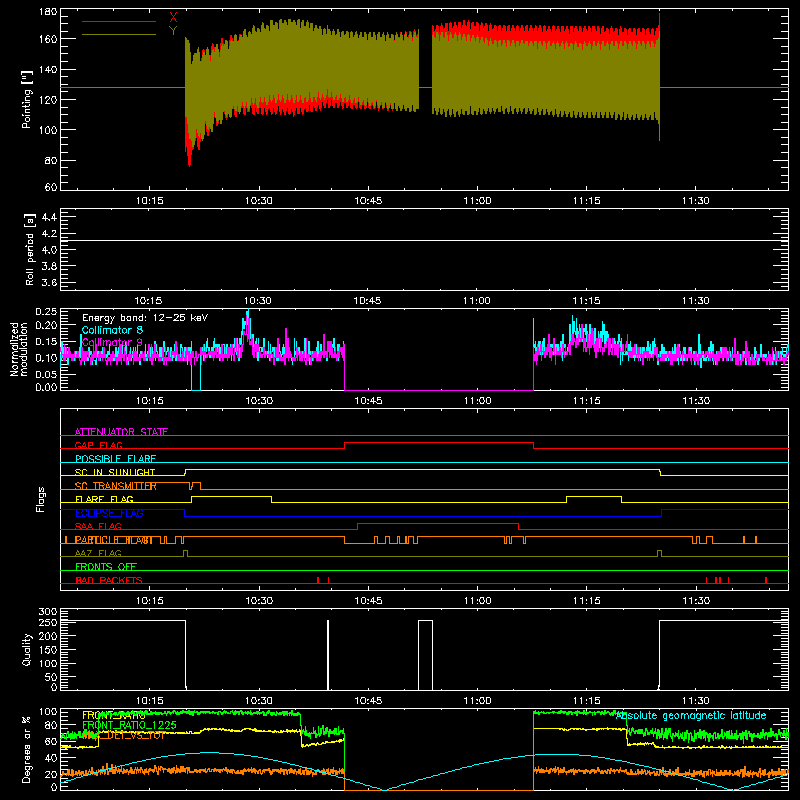Click the FRONTS_OFF flag label
Screen dimensions: 800x800
click(106, 567)
